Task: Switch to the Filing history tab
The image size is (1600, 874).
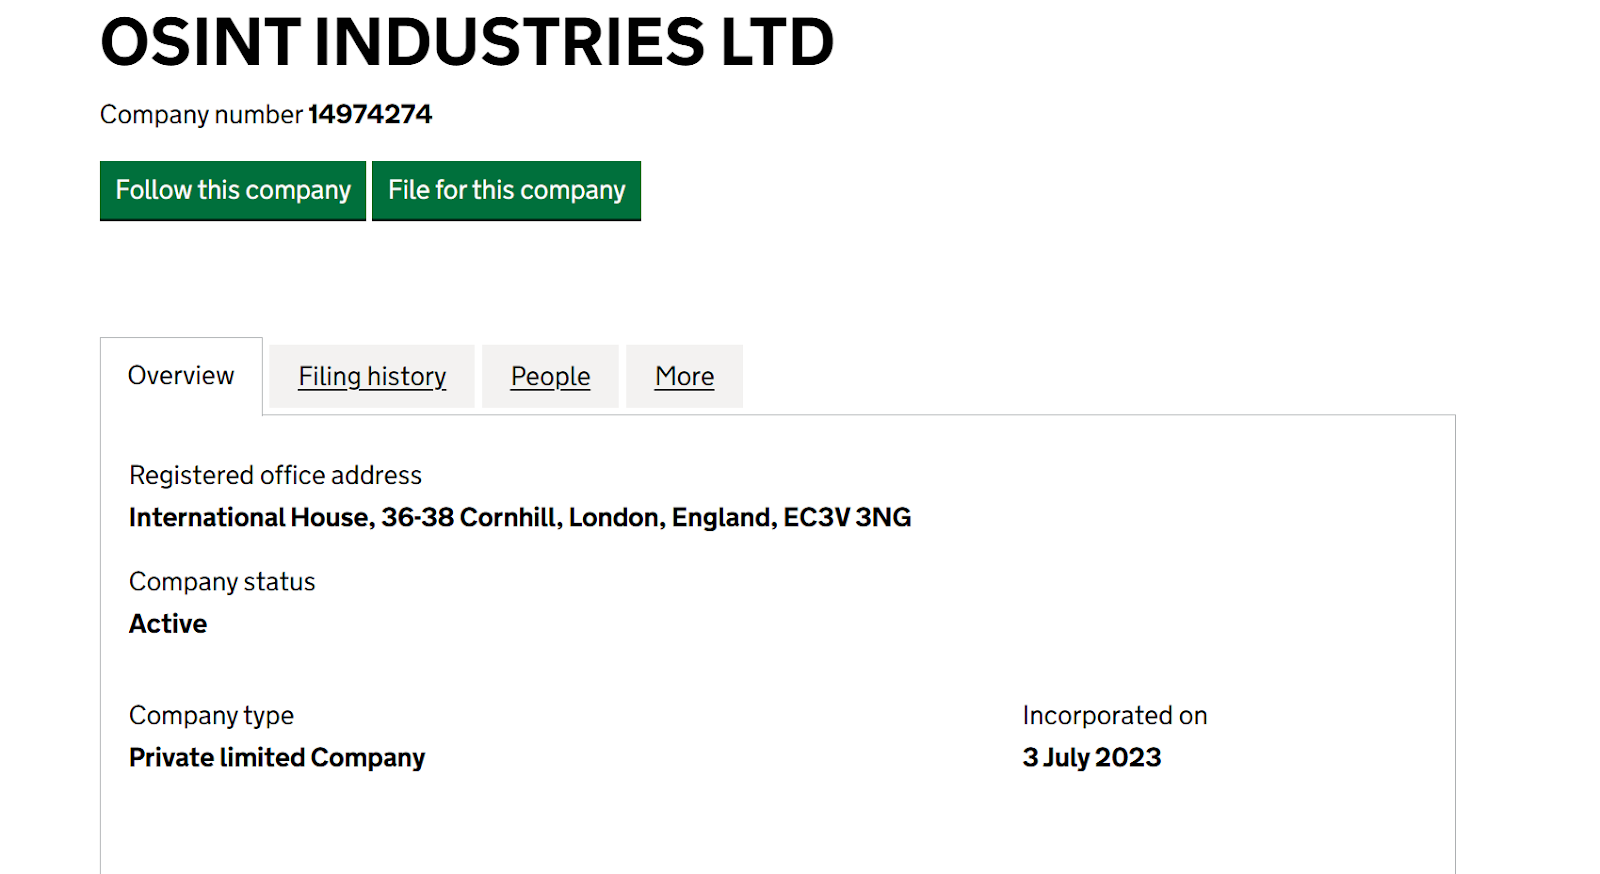Action: coord(372,377)
